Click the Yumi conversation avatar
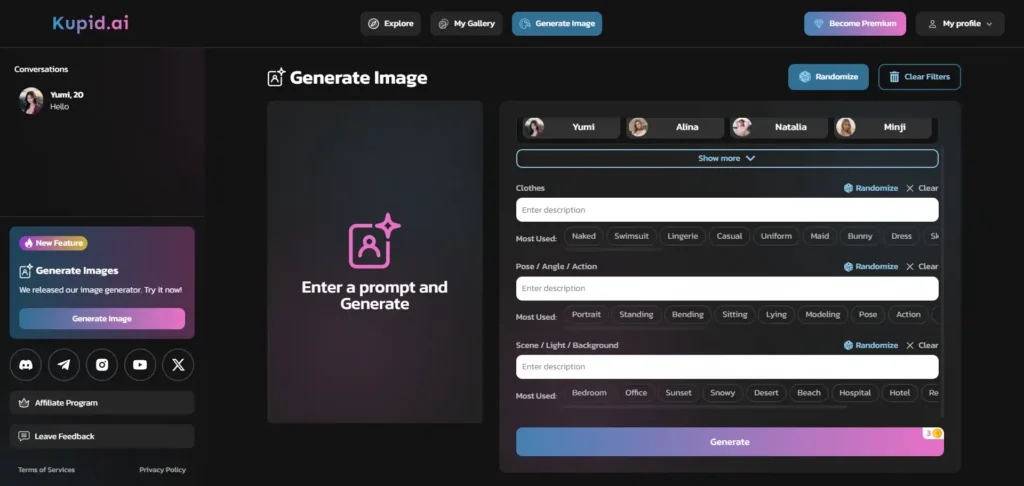Screen dimensions: 1024x486 coord(31,101)
